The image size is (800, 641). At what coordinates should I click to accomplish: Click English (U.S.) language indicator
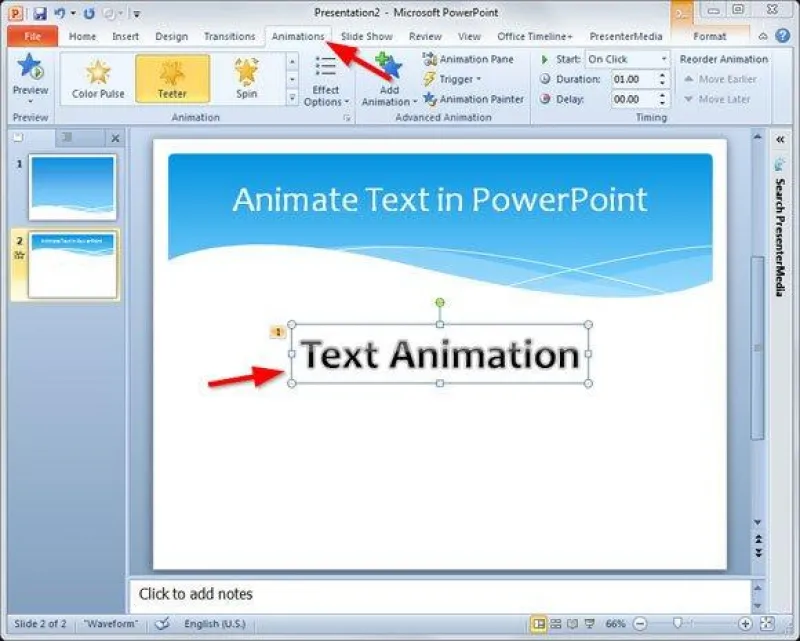(x=215, y=624)
